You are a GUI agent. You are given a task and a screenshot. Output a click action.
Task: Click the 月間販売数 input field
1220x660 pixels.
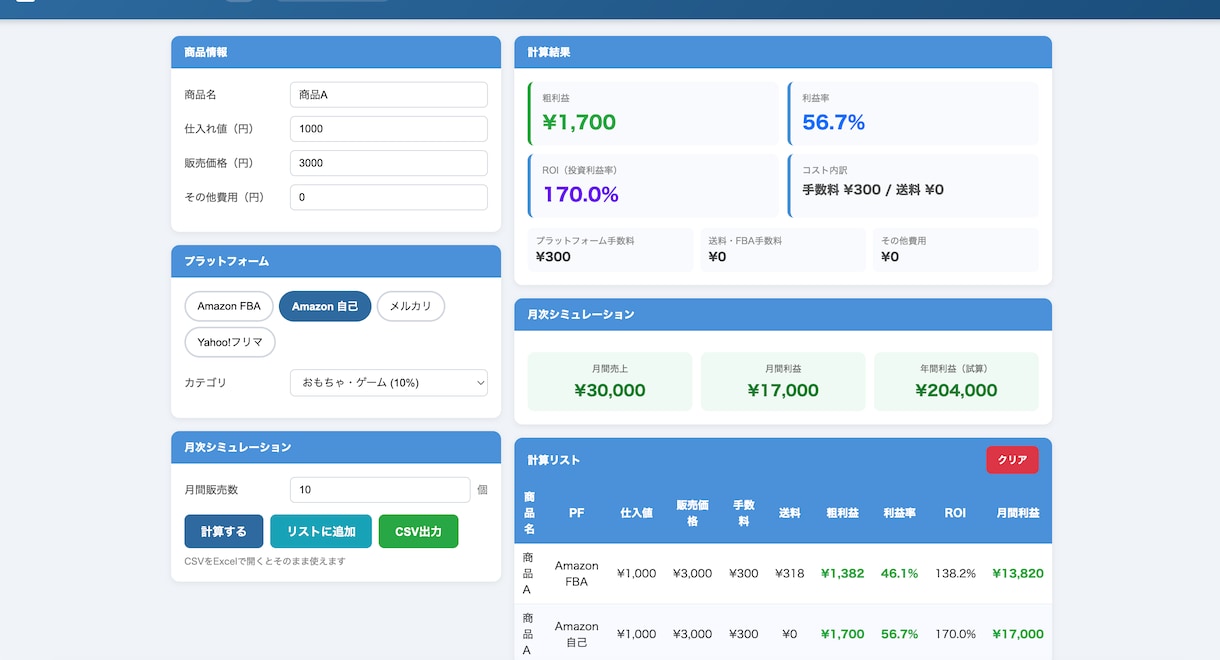380,490
